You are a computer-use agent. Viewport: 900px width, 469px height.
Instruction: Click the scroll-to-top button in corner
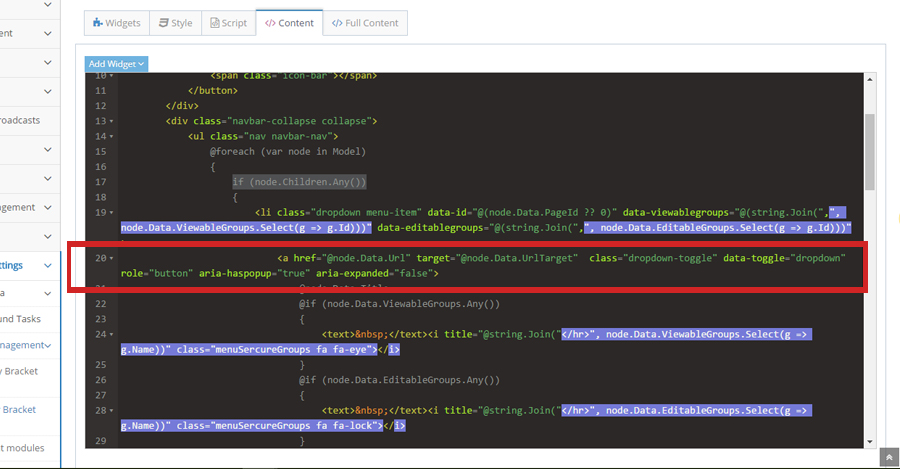pos(888,457)
